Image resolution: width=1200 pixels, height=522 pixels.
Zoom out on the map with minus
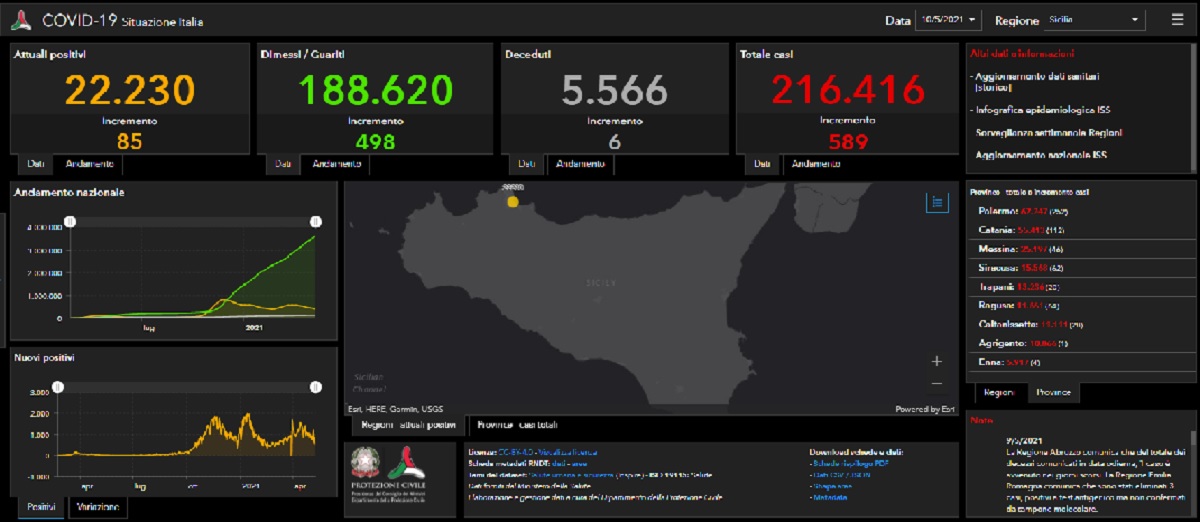click(936, 384)
